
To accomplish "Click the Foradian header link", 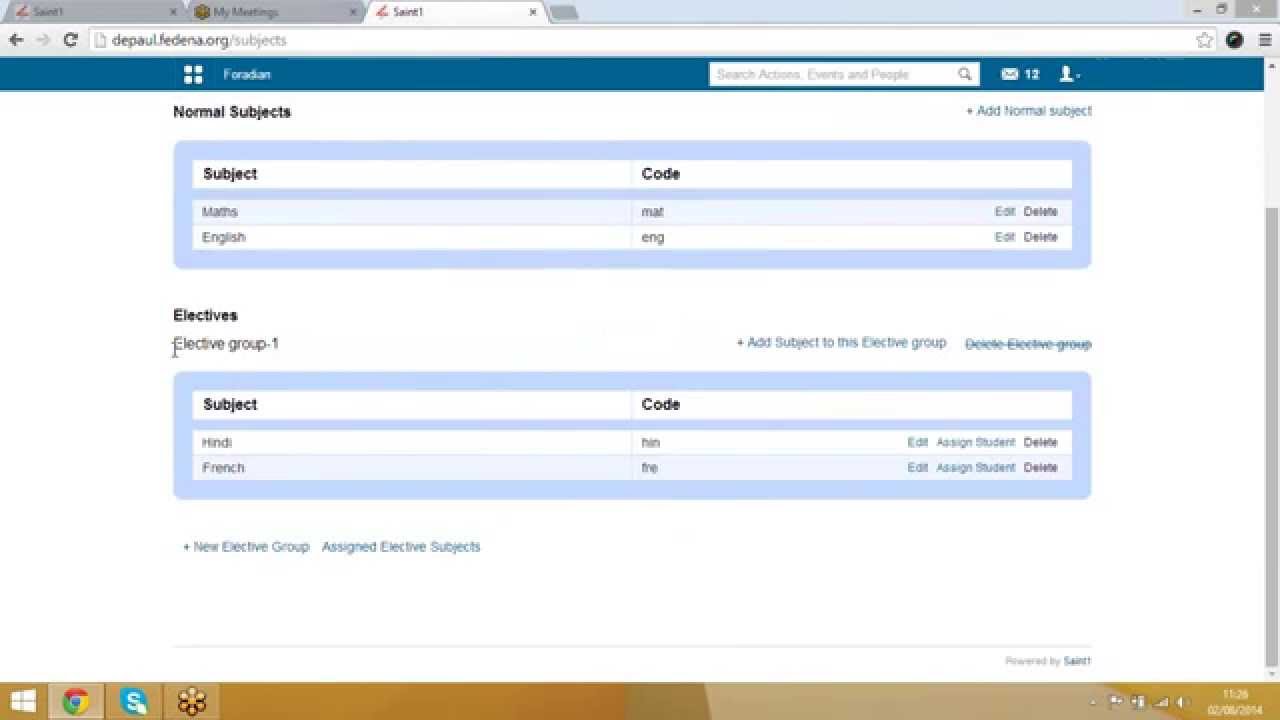I will click(247, 74).
